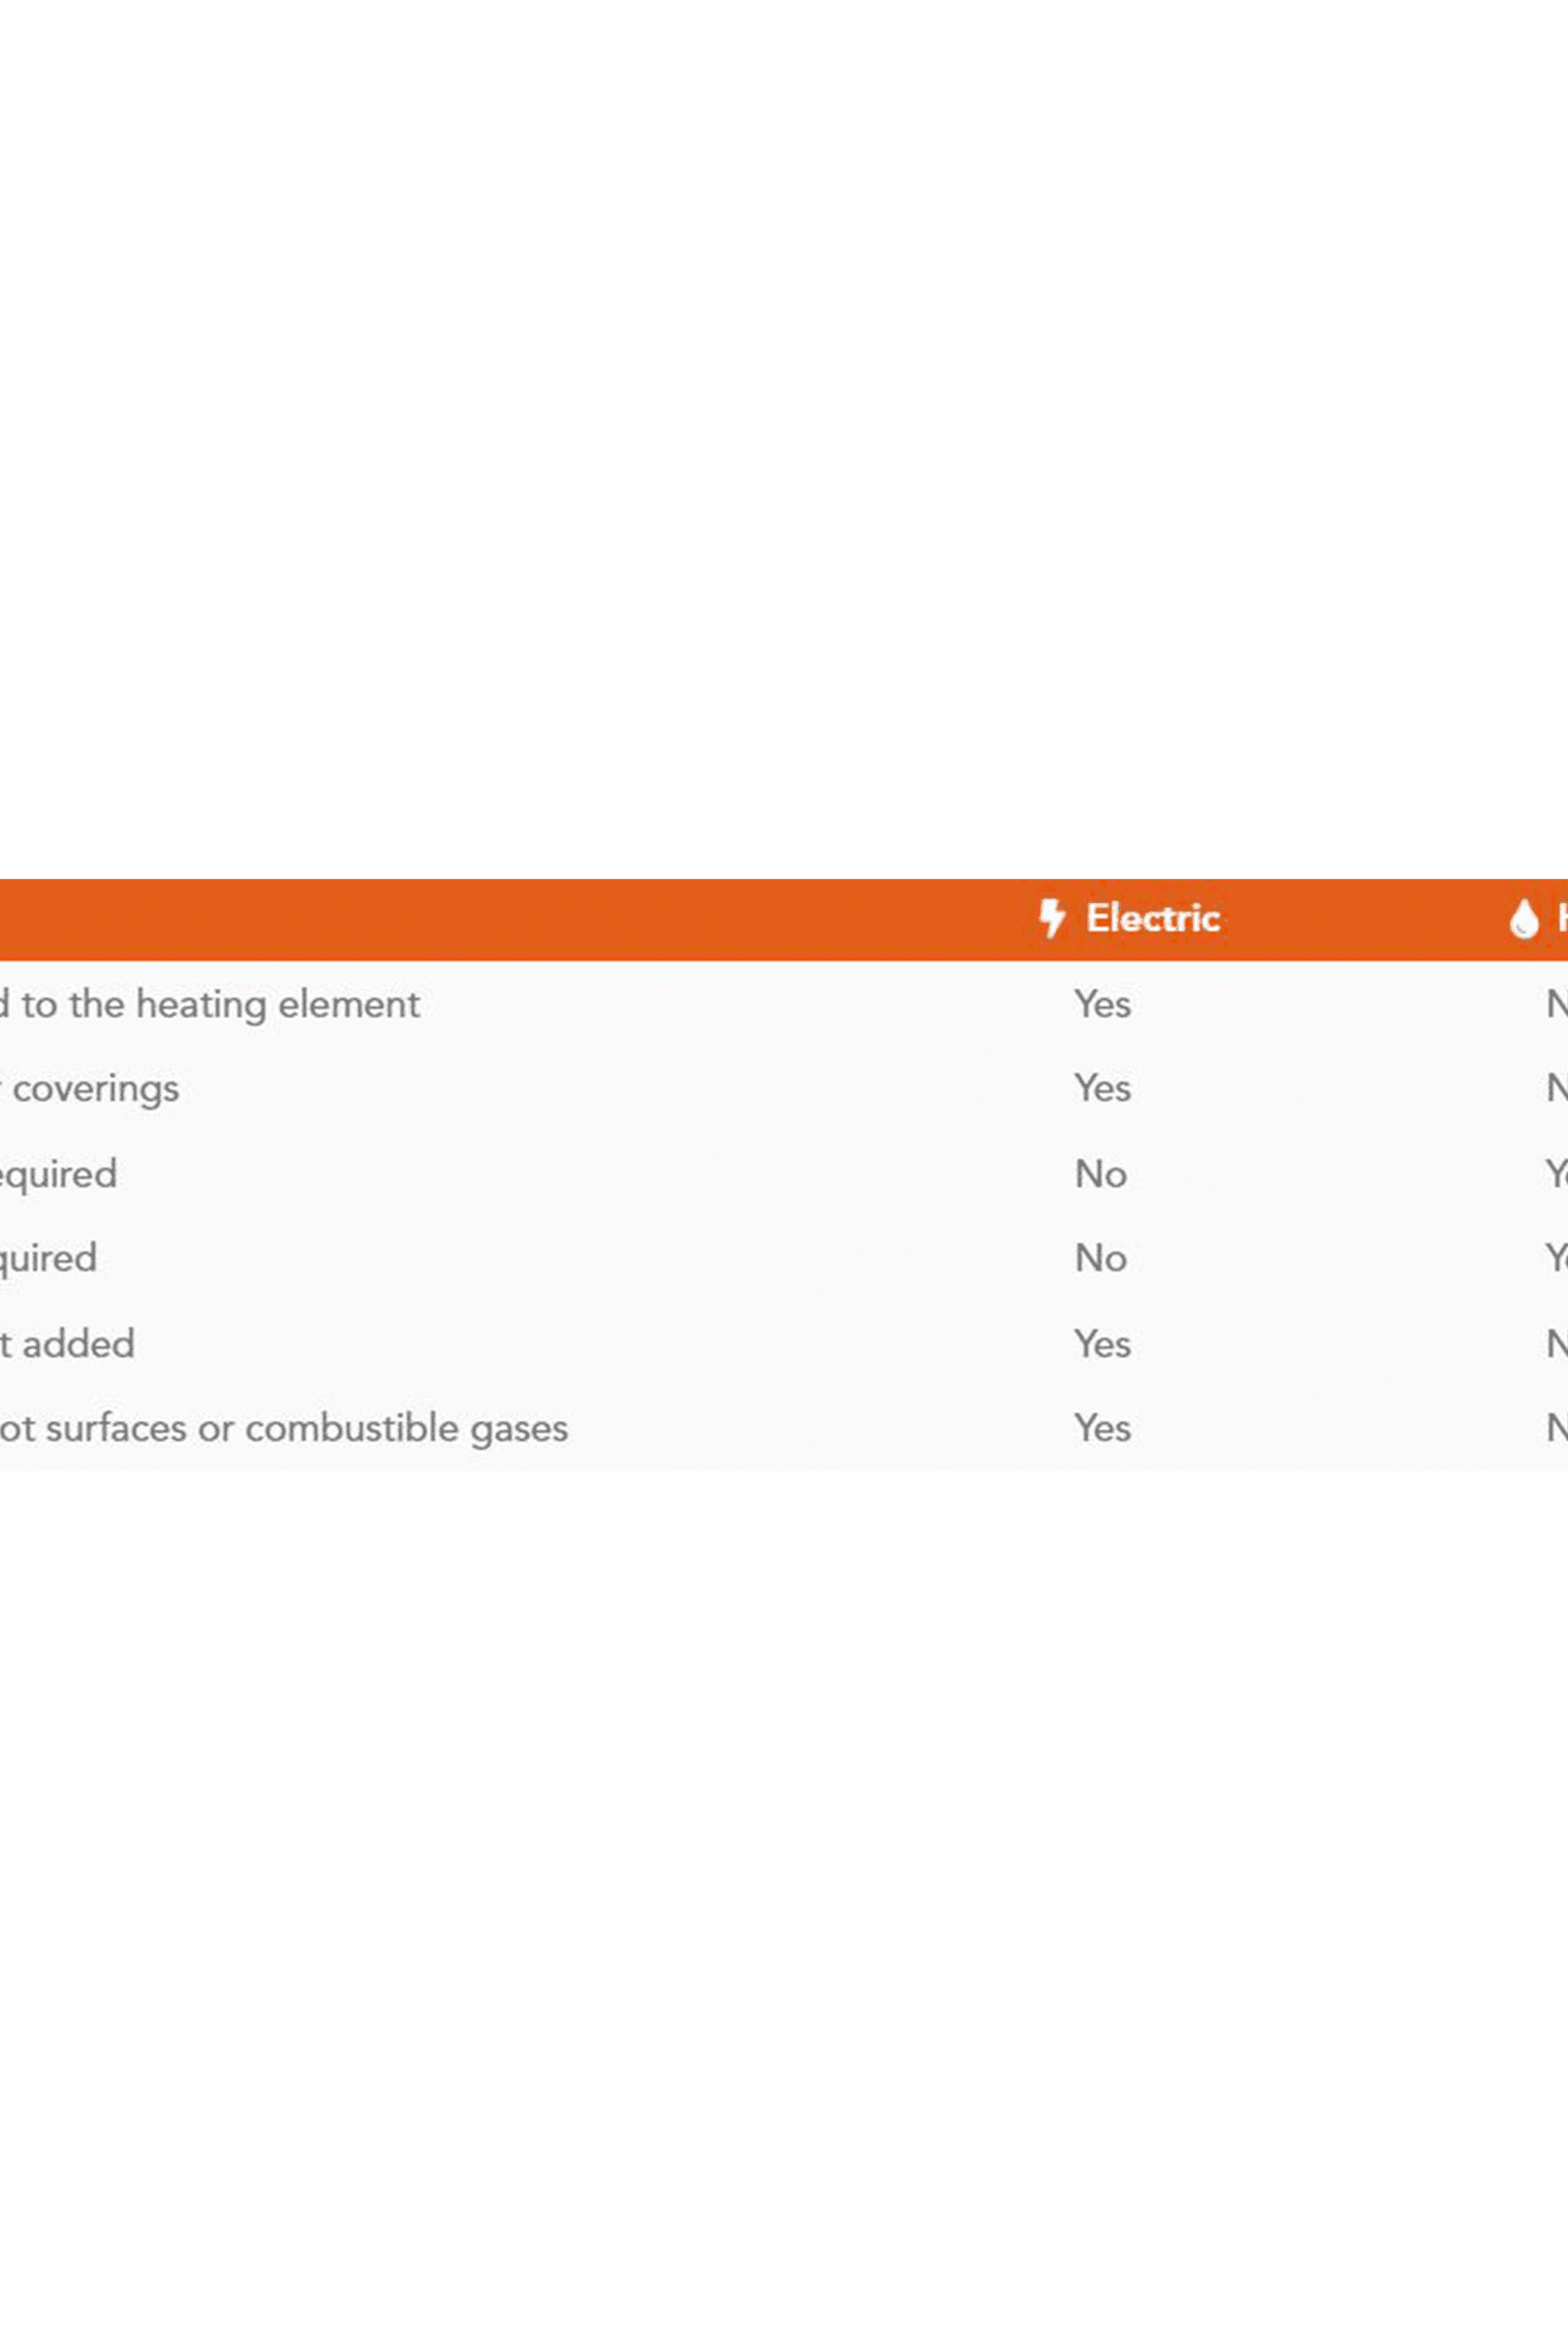Click the water droplet icon in header

pyautogui.click(x=1522, y=919)
